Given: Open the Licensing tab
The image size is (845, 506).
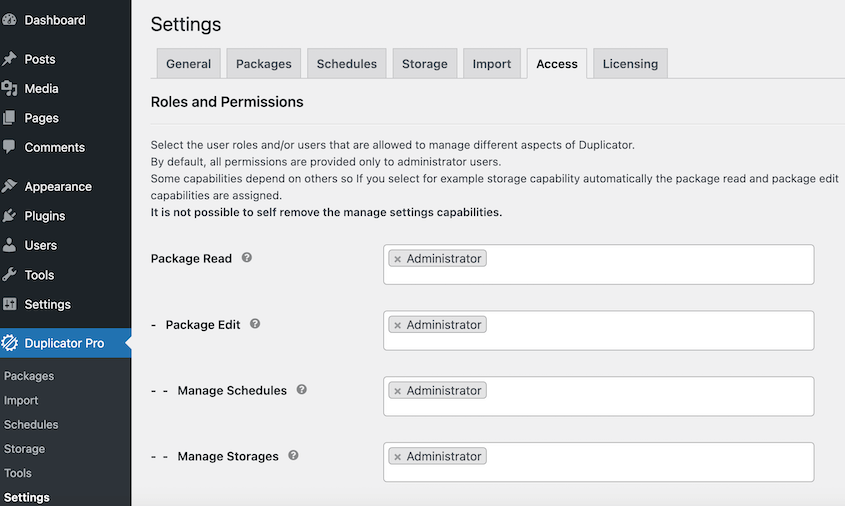Looking at the screenshot, I should (x=630, y=64).
